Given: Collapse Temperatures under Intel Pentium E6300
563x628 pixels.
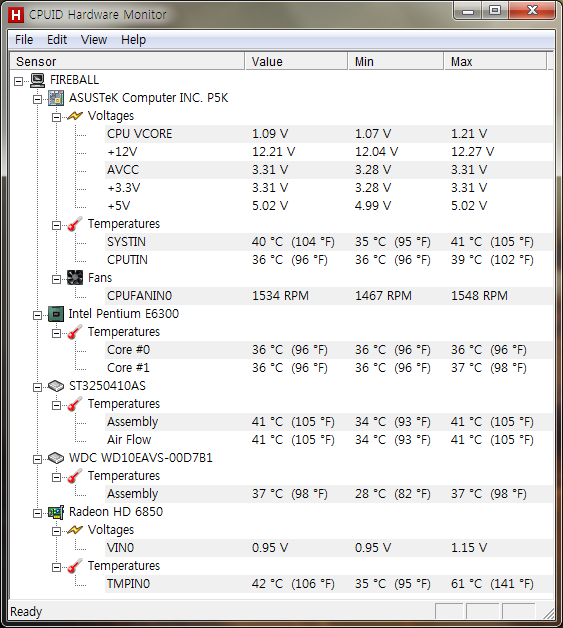Looking at the screenshot, I should pyautogui.click(x=56, y=333).
